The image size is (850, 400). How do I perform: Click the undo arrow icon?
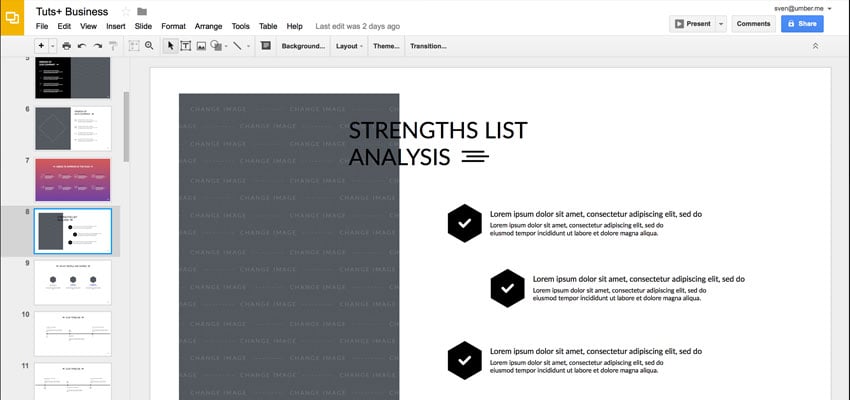coord(82,46)
